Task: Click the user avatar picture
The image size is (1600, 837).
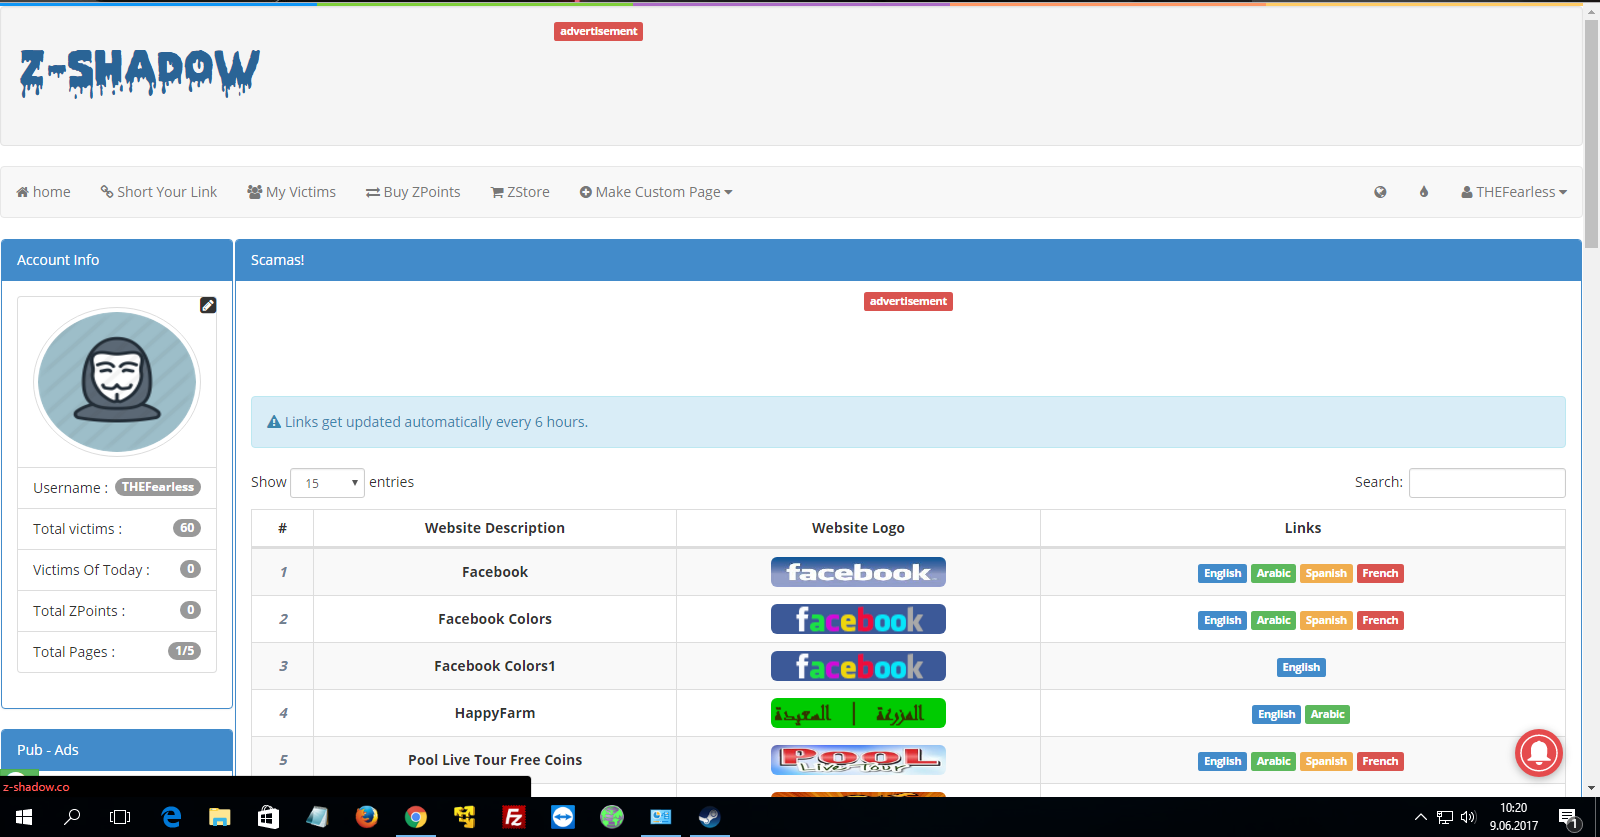Action: tap(117, 382)
